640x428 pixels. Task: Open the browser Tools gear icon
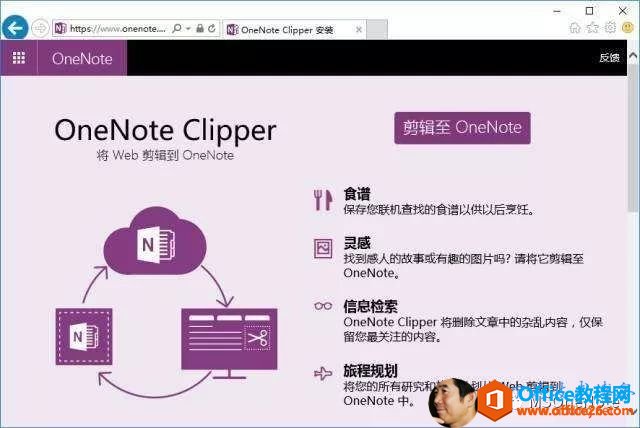coord(610,28)
